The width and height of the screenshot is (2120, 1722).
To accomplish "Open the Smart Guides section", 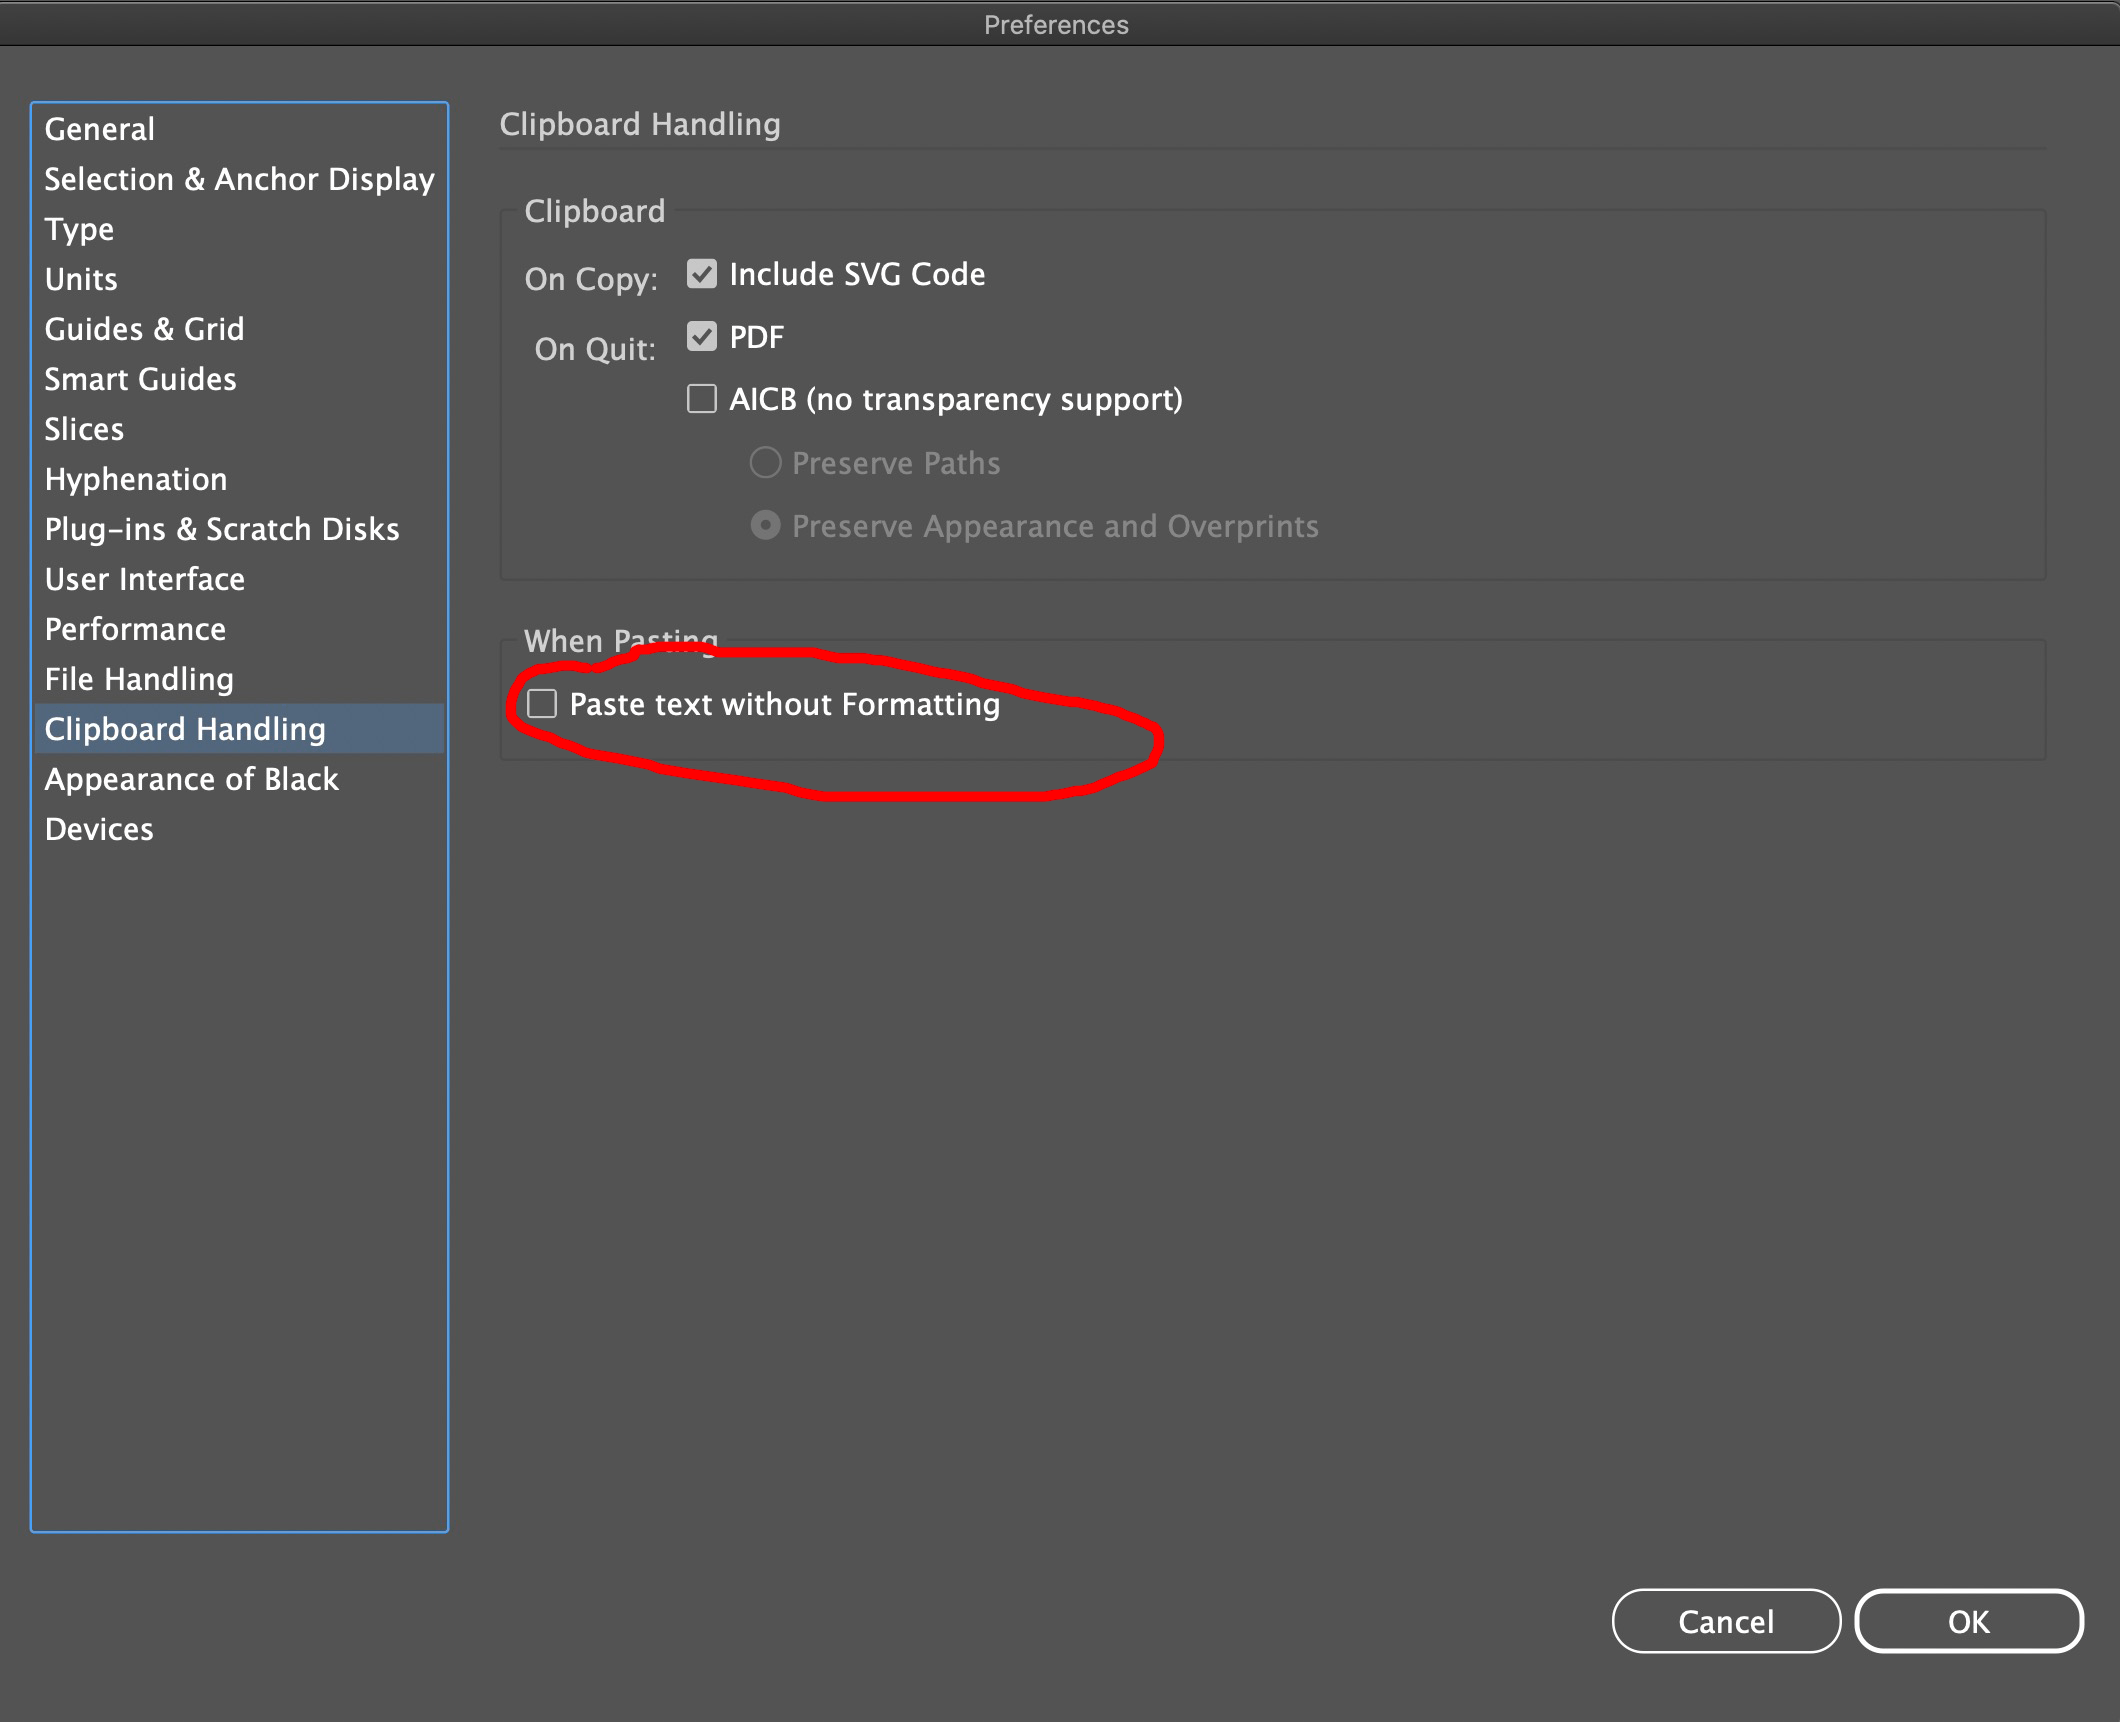I will (140, 379).
